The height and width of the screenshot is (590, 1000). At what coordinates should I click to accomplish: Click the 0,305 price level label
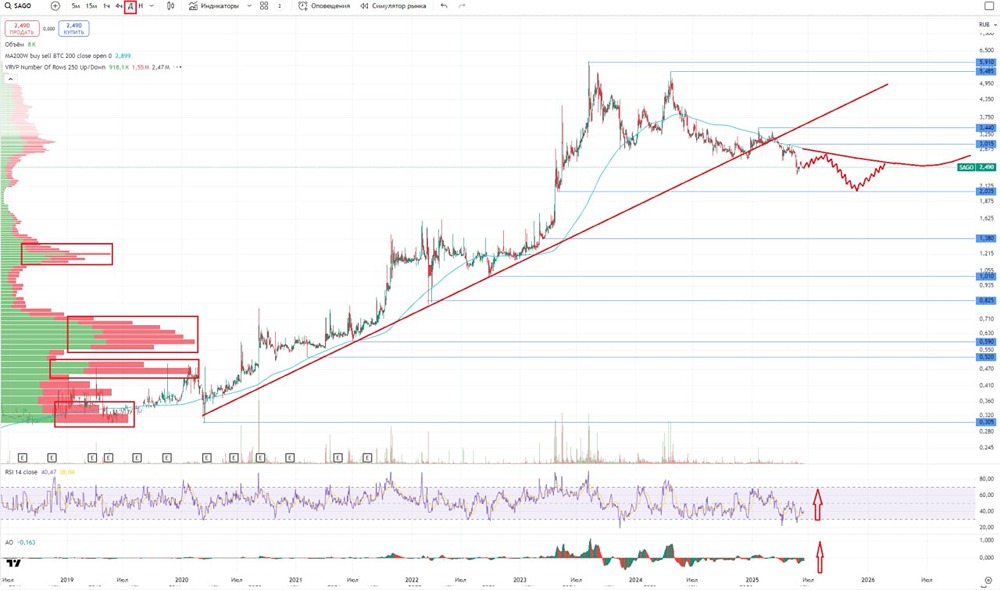pyautogui.click(x=986, y=422)
